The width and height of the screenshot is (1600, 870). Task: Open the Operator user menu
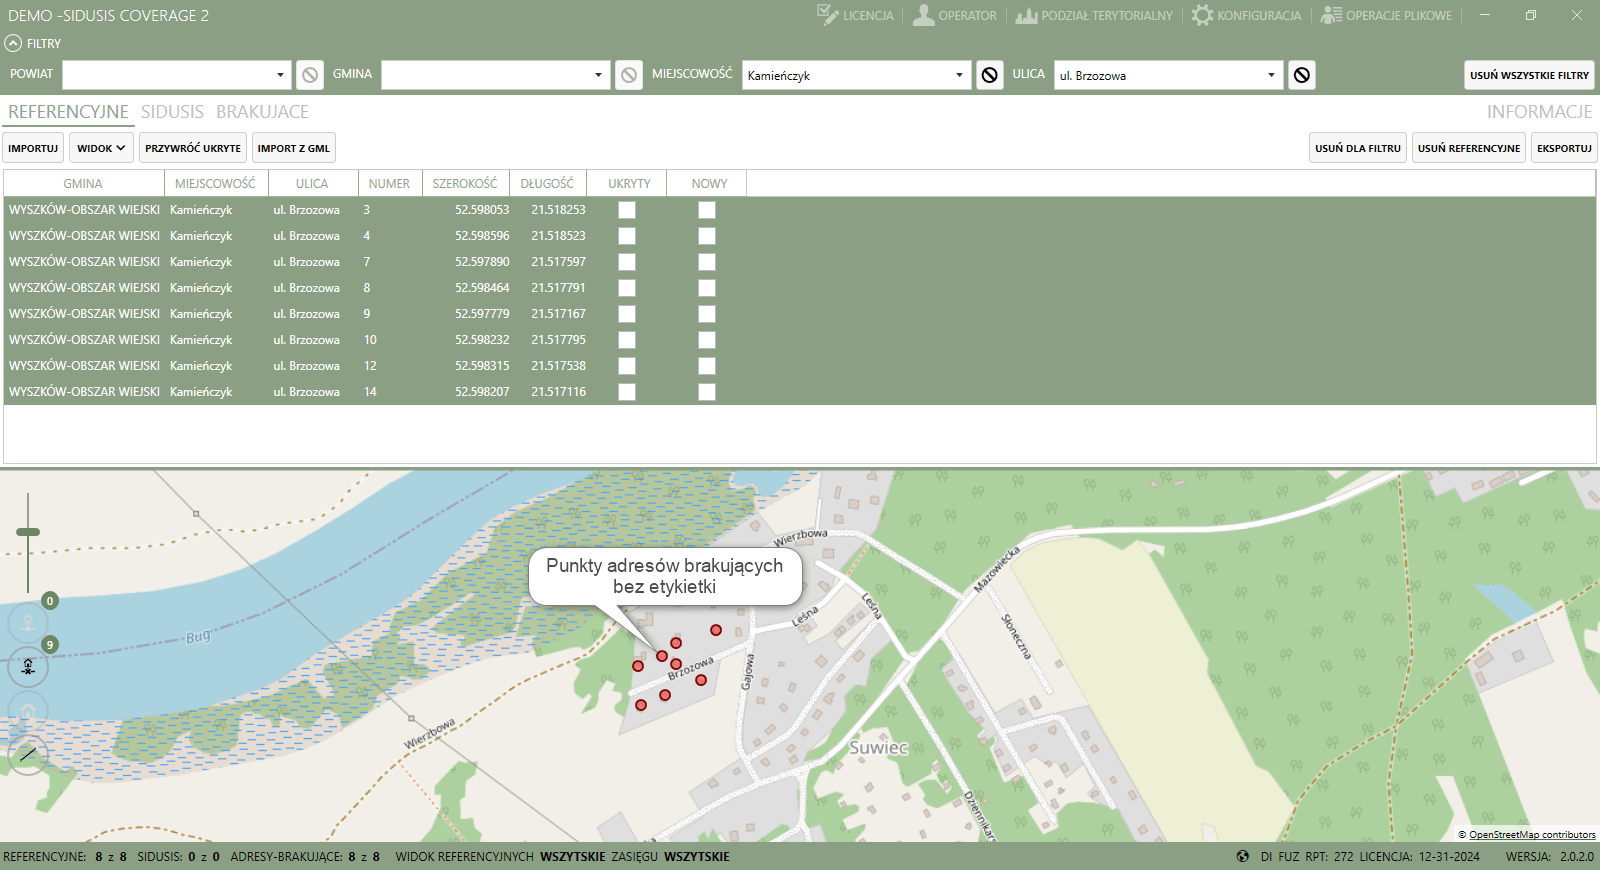954,16
